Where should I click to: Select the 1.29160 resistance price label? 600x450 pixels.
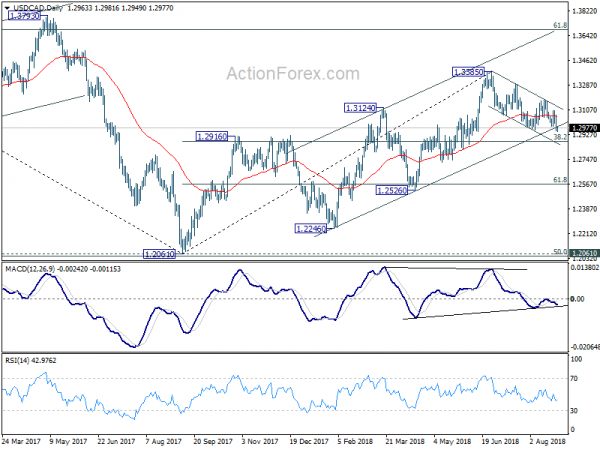212,136
